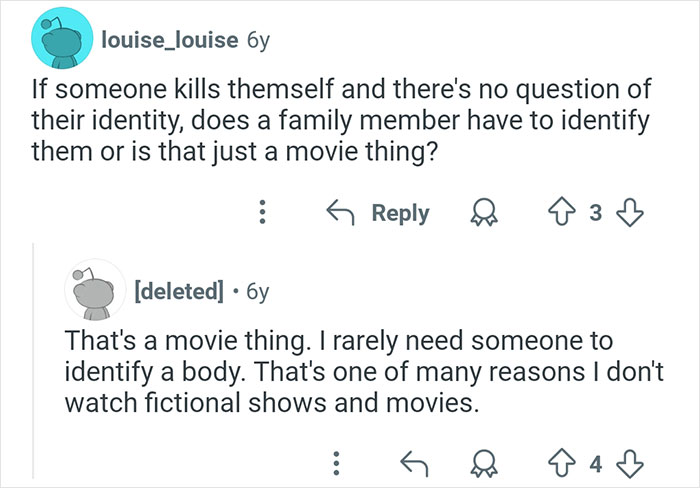Give award to louise_louise comment
Image resolution: width=700 pixels, height=488 pixels.
click(x=486, y=213)
